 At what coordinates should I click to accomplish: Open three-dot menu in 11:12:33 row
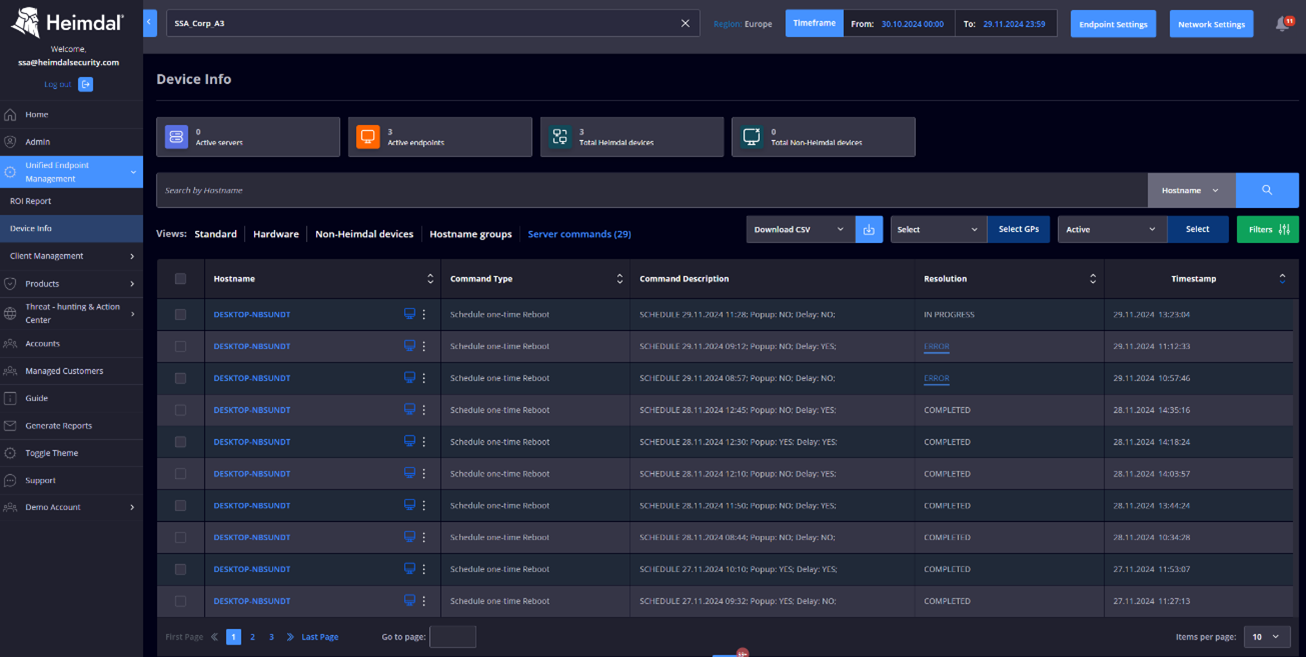point(424,346)
